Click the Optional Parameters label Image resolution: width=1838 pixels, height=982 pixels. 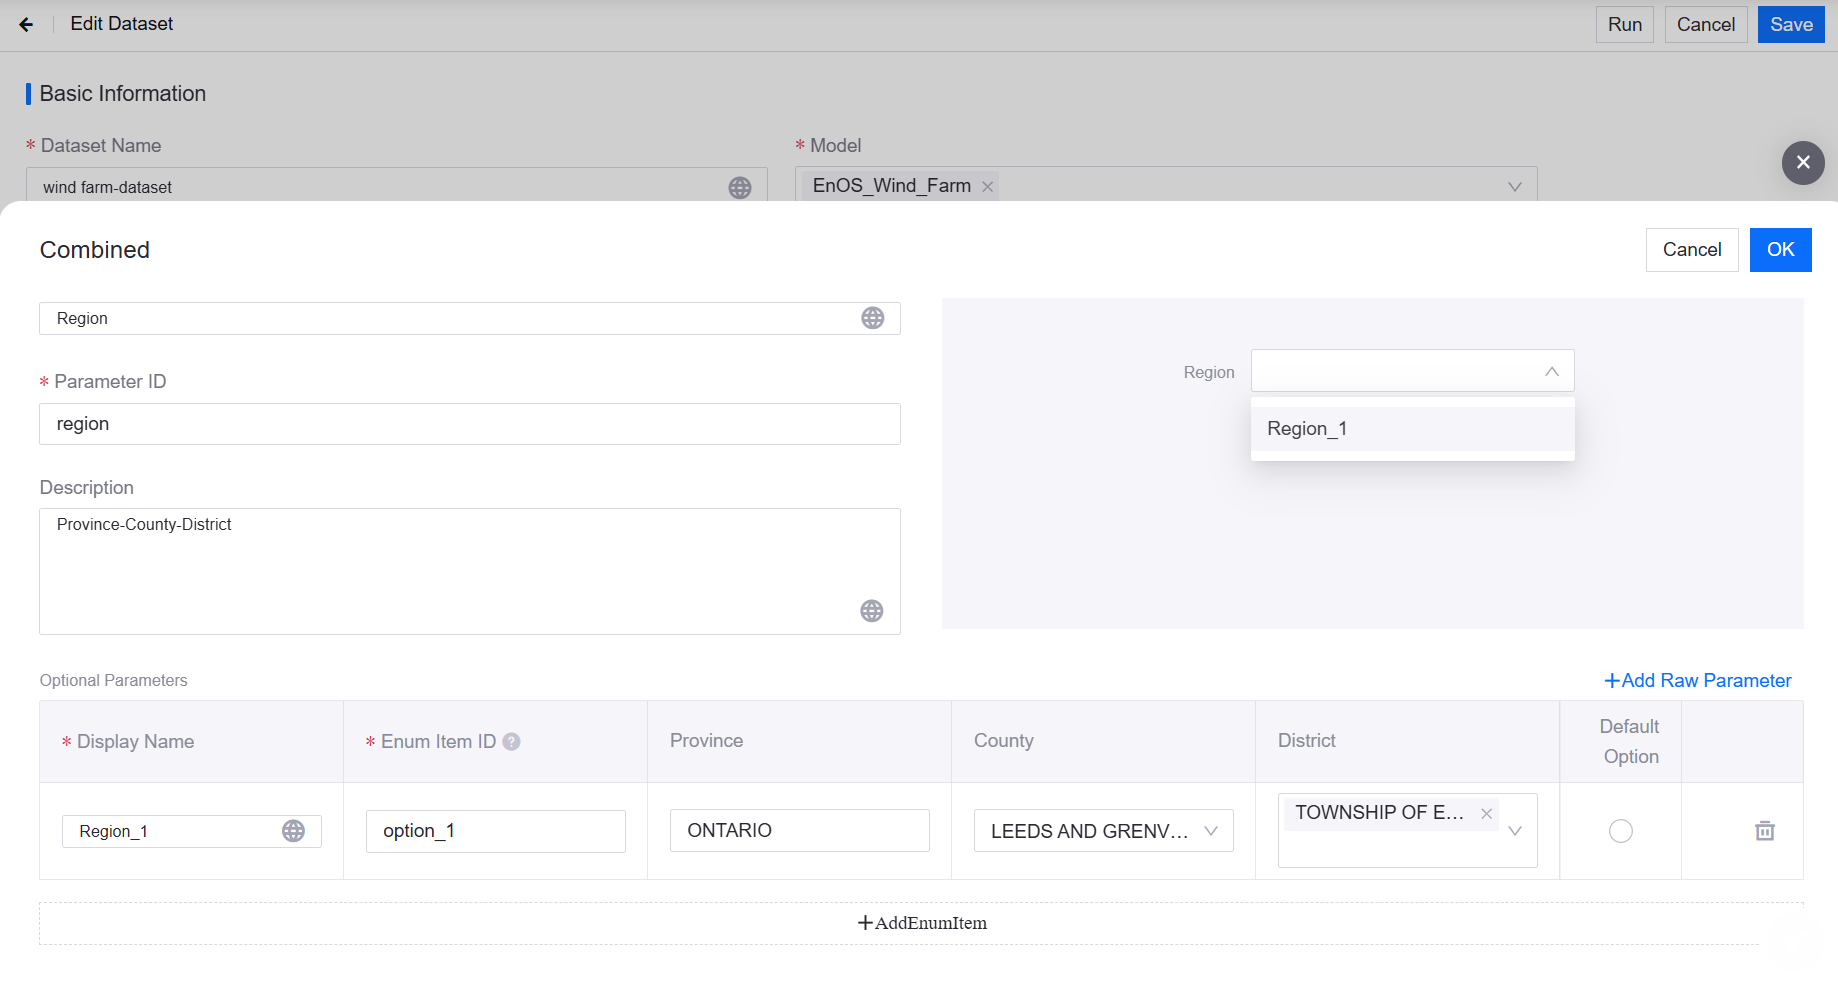click(x=114, y=680)
